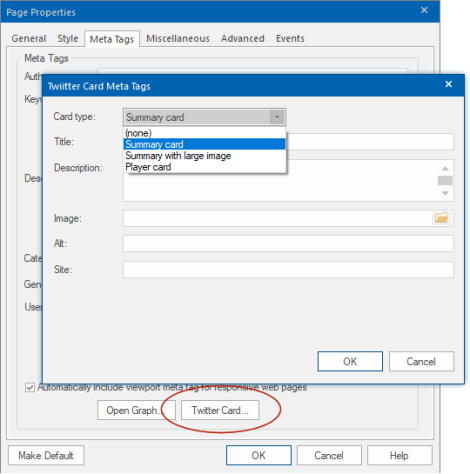Screen dimensions: 470x474
Task: Focus the Alt text field
Action: (288, 244)
